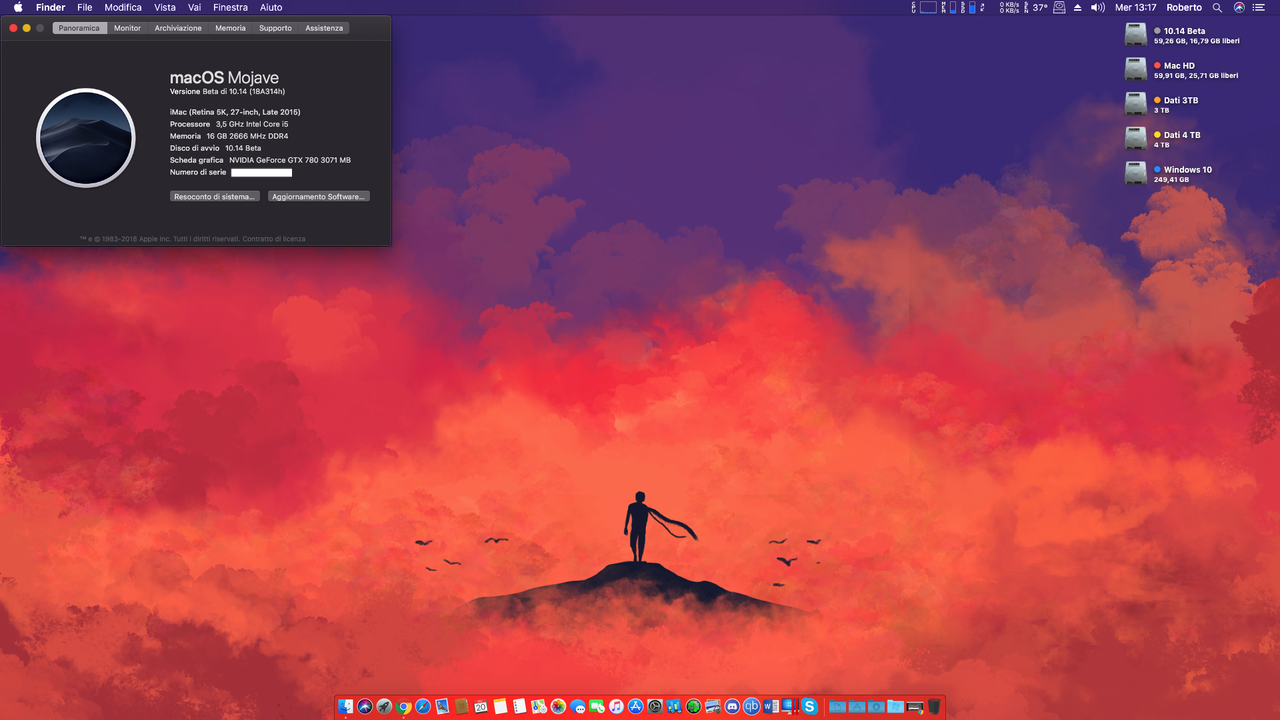The width and height of the screenshot is (1280, 720).
Task: Select the Panoramica tab
Action: click(79, 28)
